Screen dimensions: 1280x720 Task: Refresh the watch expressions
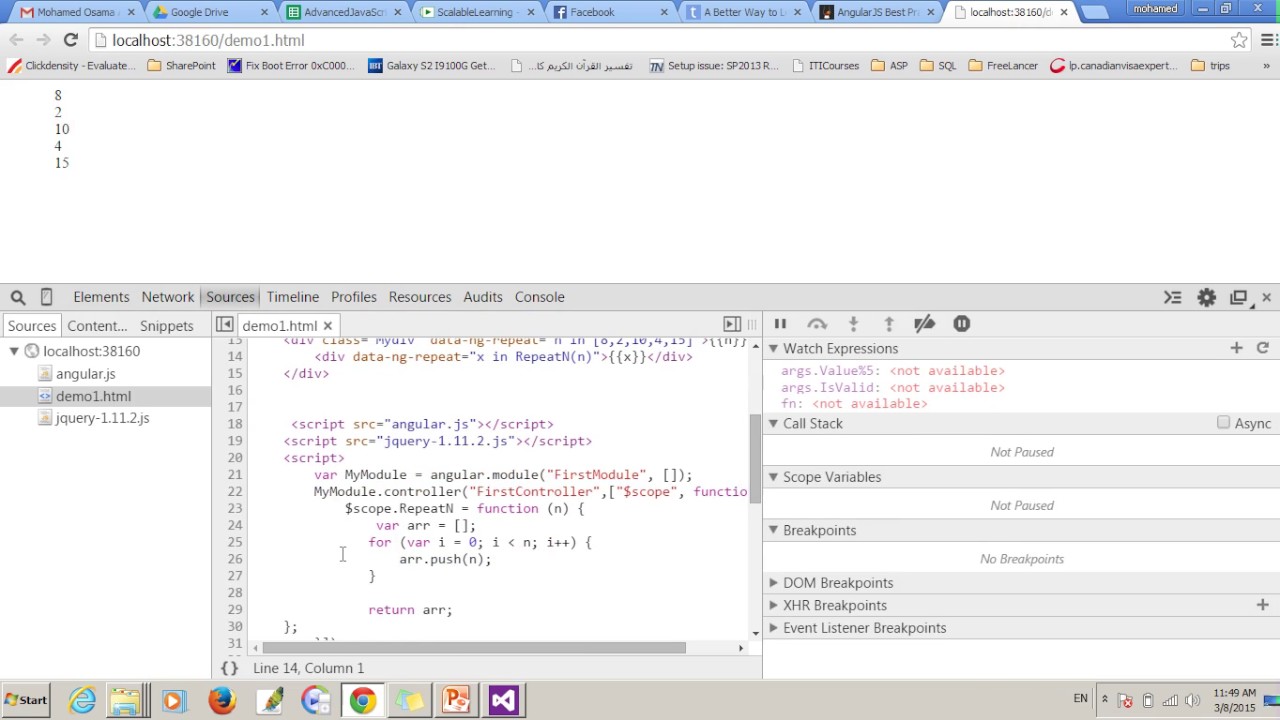(x=1263, y=348)
